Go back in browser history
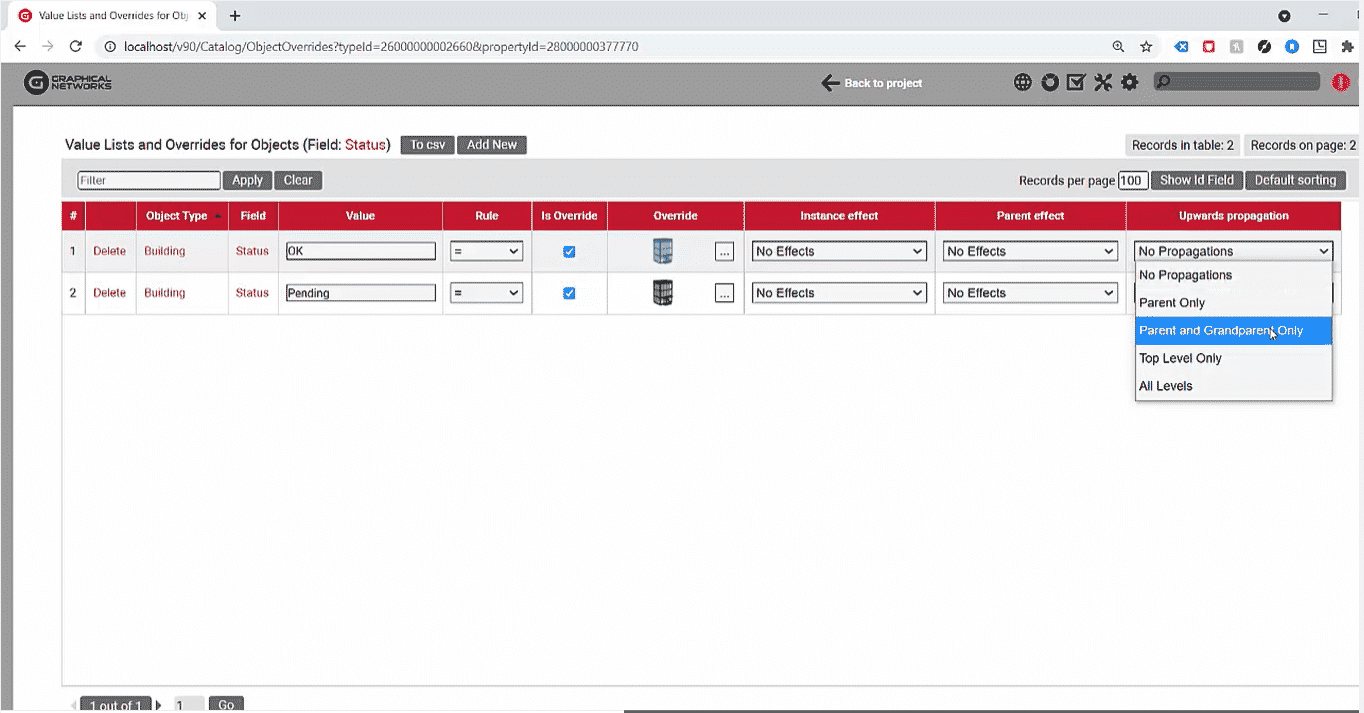The height and width of the screenshot is (713, 1364). click(20, 46)
